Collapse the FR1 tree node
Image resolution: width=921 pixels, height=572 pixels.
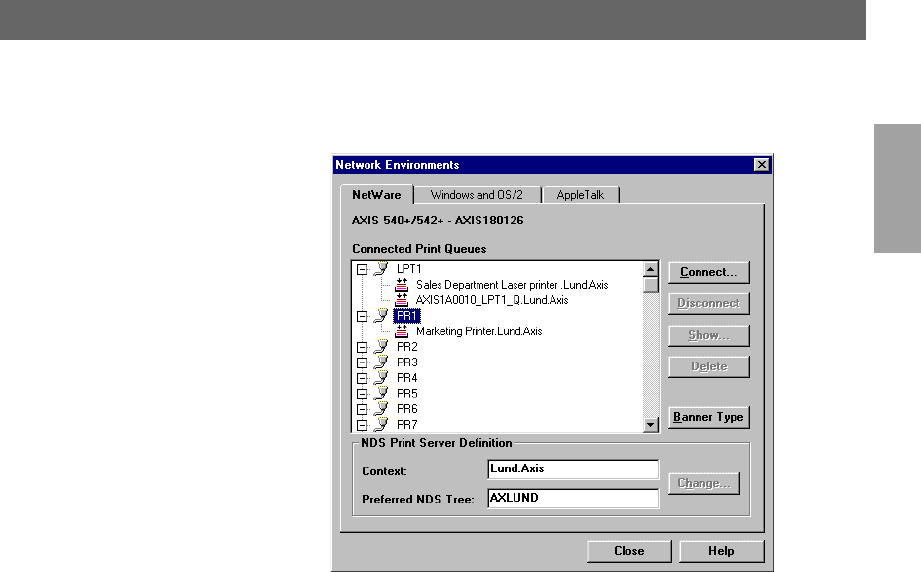pos(362,315)
